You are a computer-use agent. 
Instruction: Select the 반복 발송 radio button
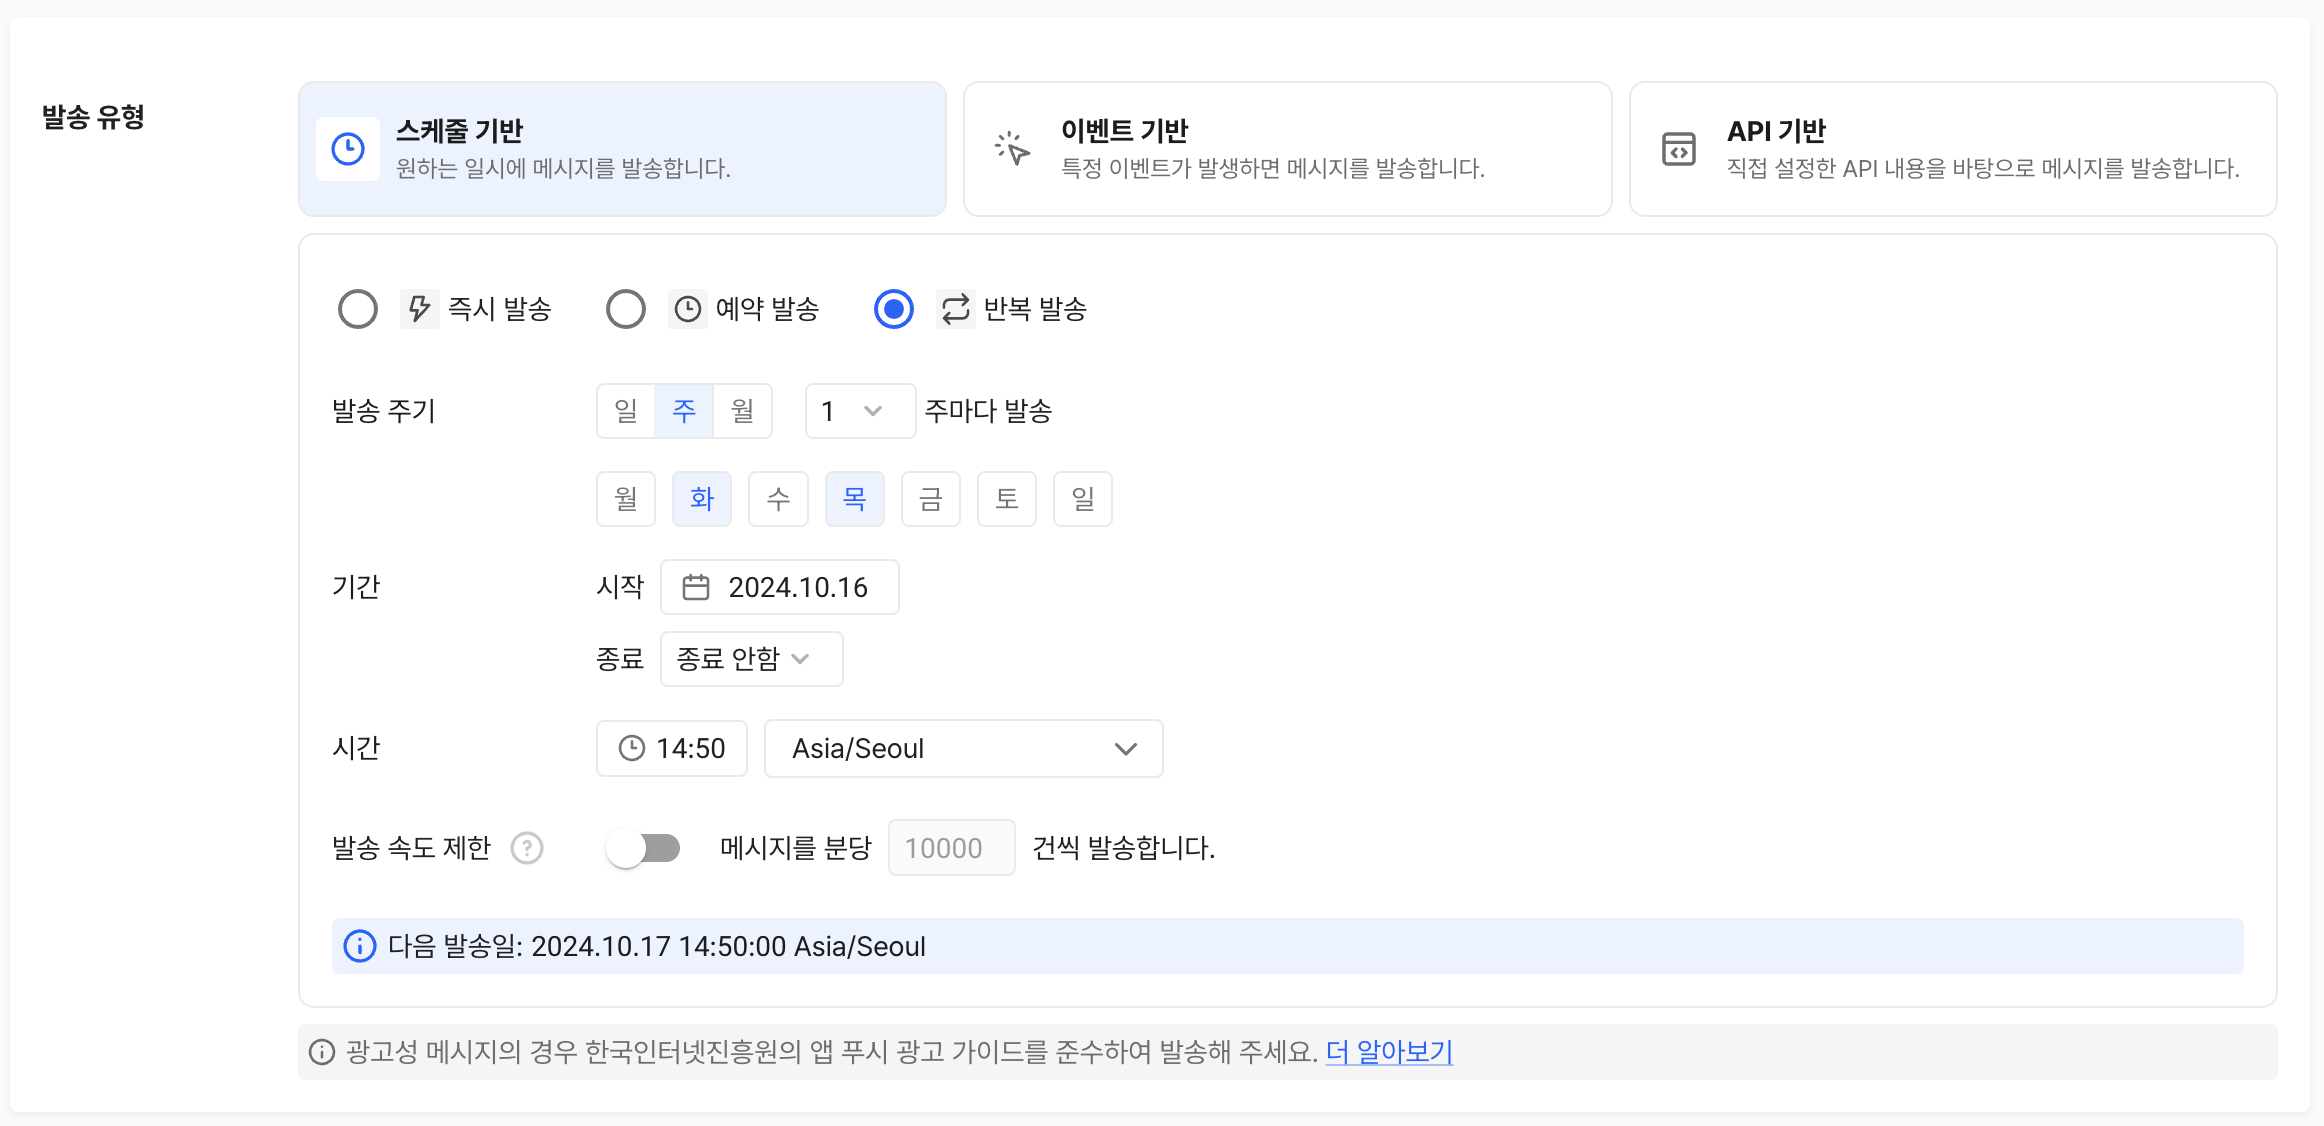coord(894,309)
